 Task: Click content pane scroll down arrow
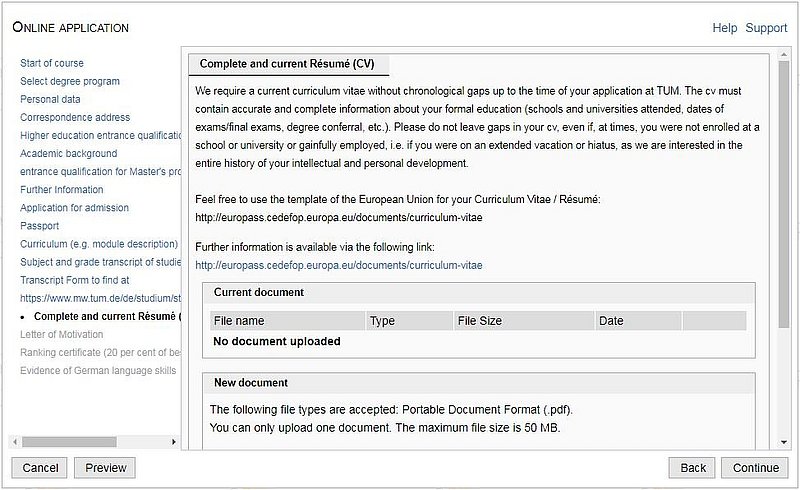pos(784,443)
